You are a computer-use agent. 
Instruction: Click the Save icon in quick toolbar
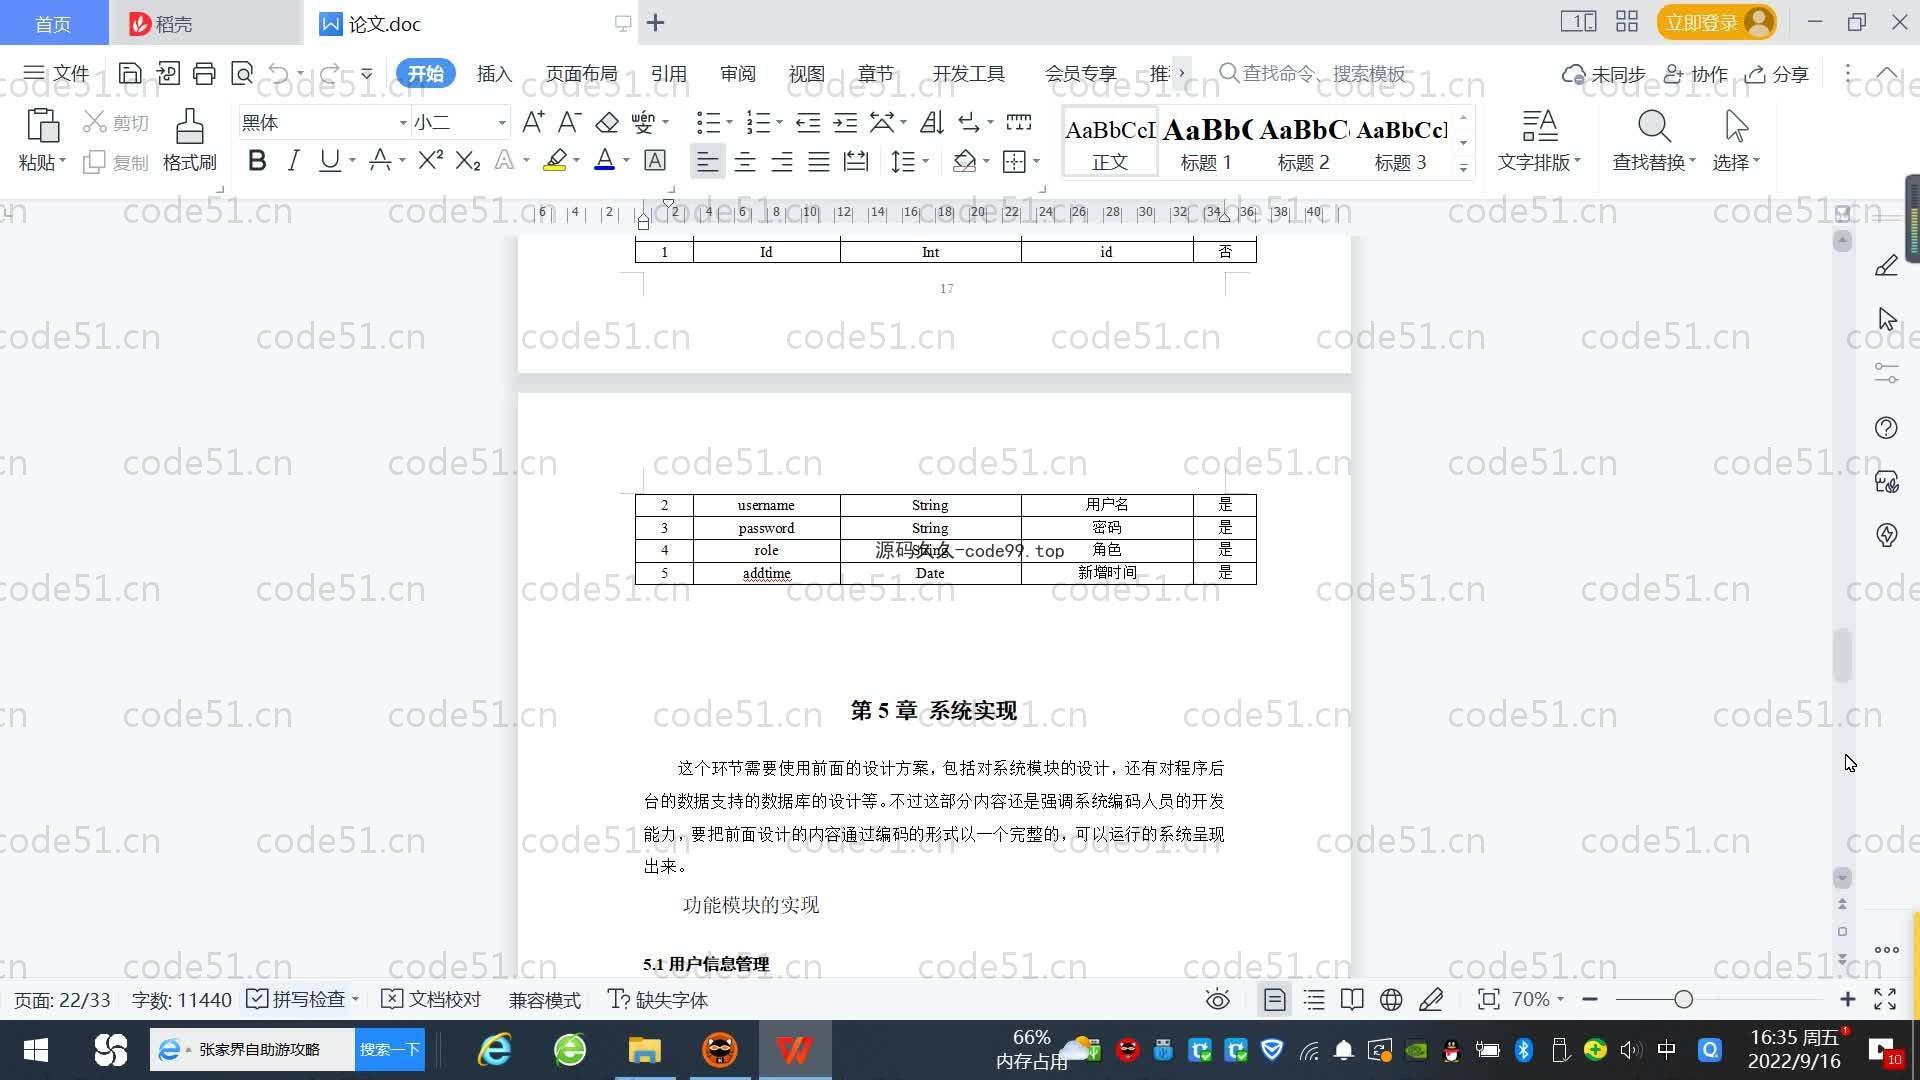130,73
